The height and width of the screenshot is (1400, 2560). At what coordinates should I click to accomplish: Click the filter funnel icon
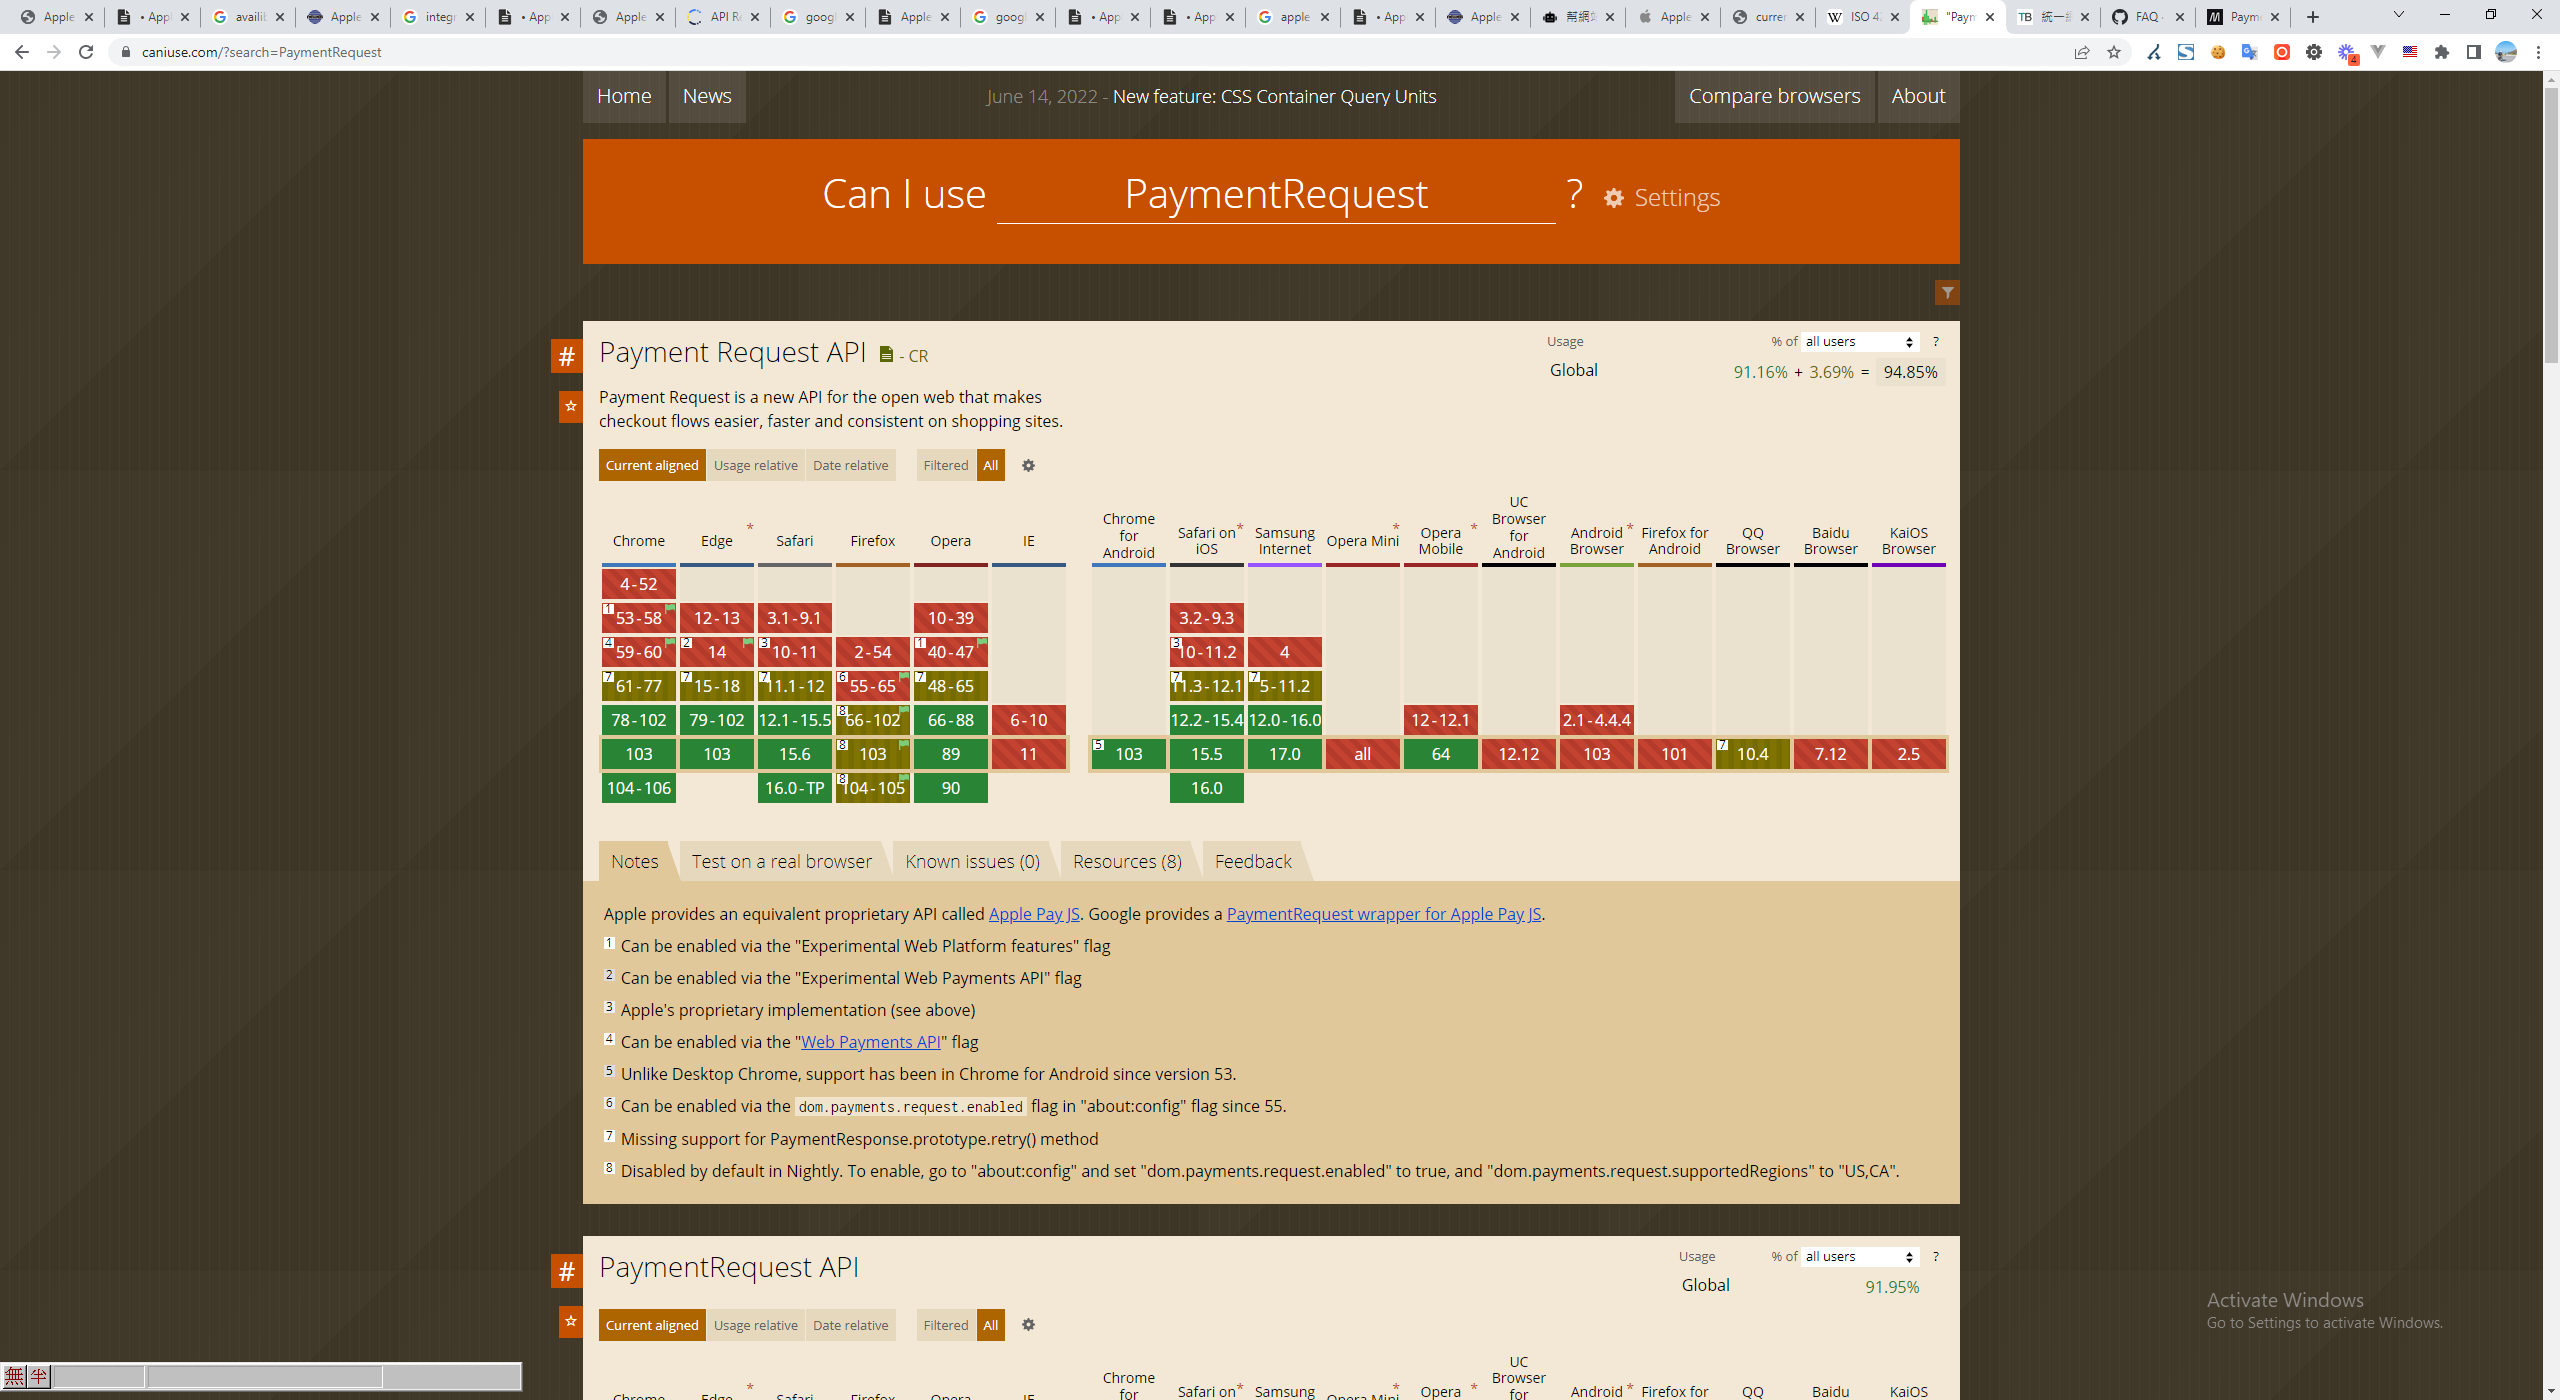point(1947,293)
